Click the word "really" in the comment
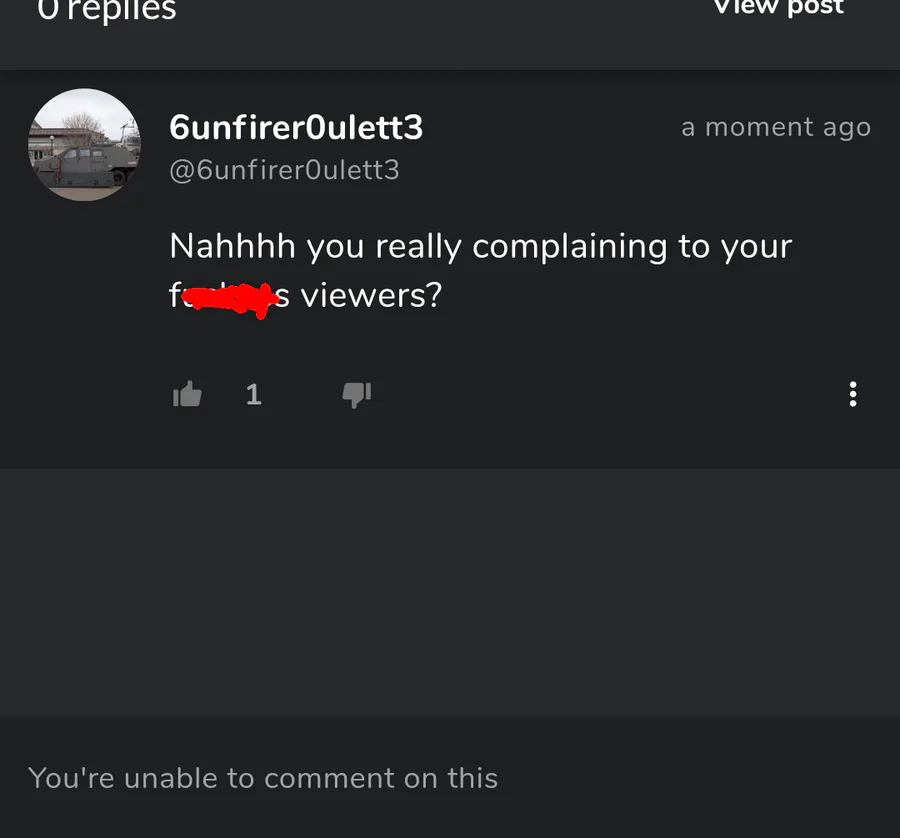This screenshot has height=838, width=900. click(418, 248)
